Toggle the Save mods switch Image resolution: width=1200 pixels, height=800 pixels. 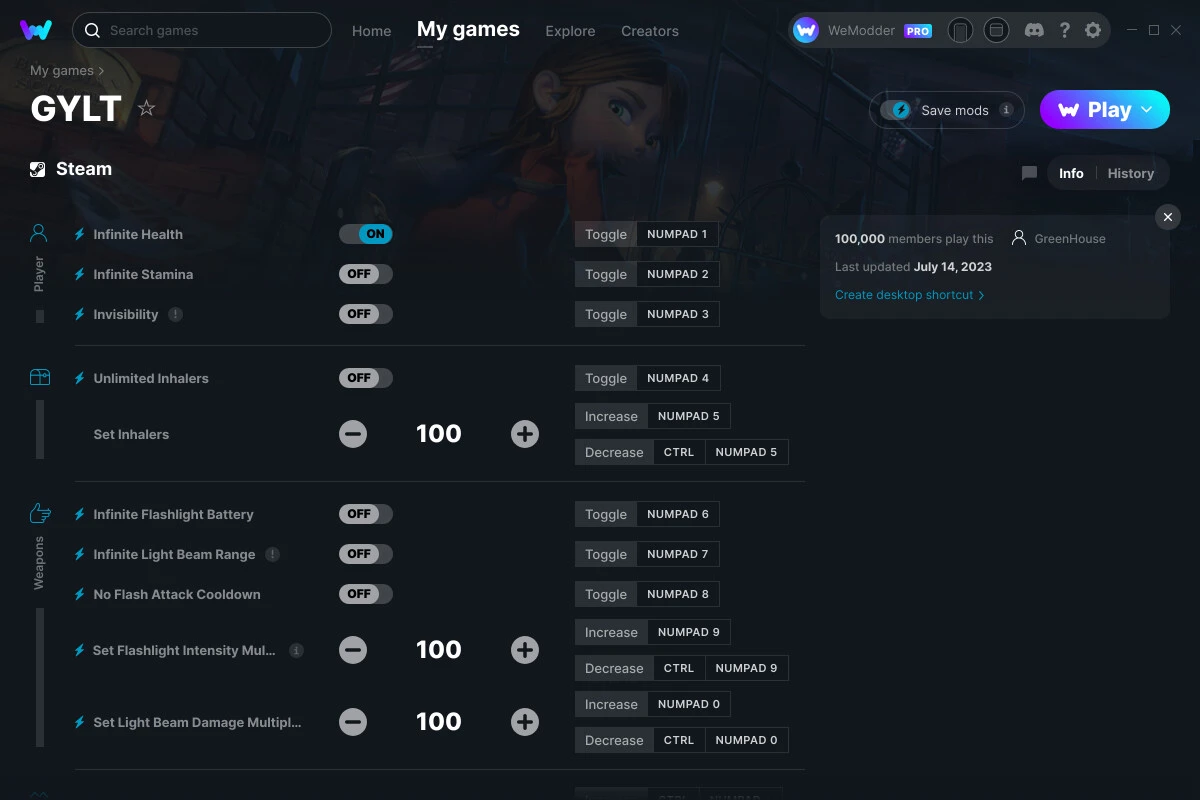896,110
